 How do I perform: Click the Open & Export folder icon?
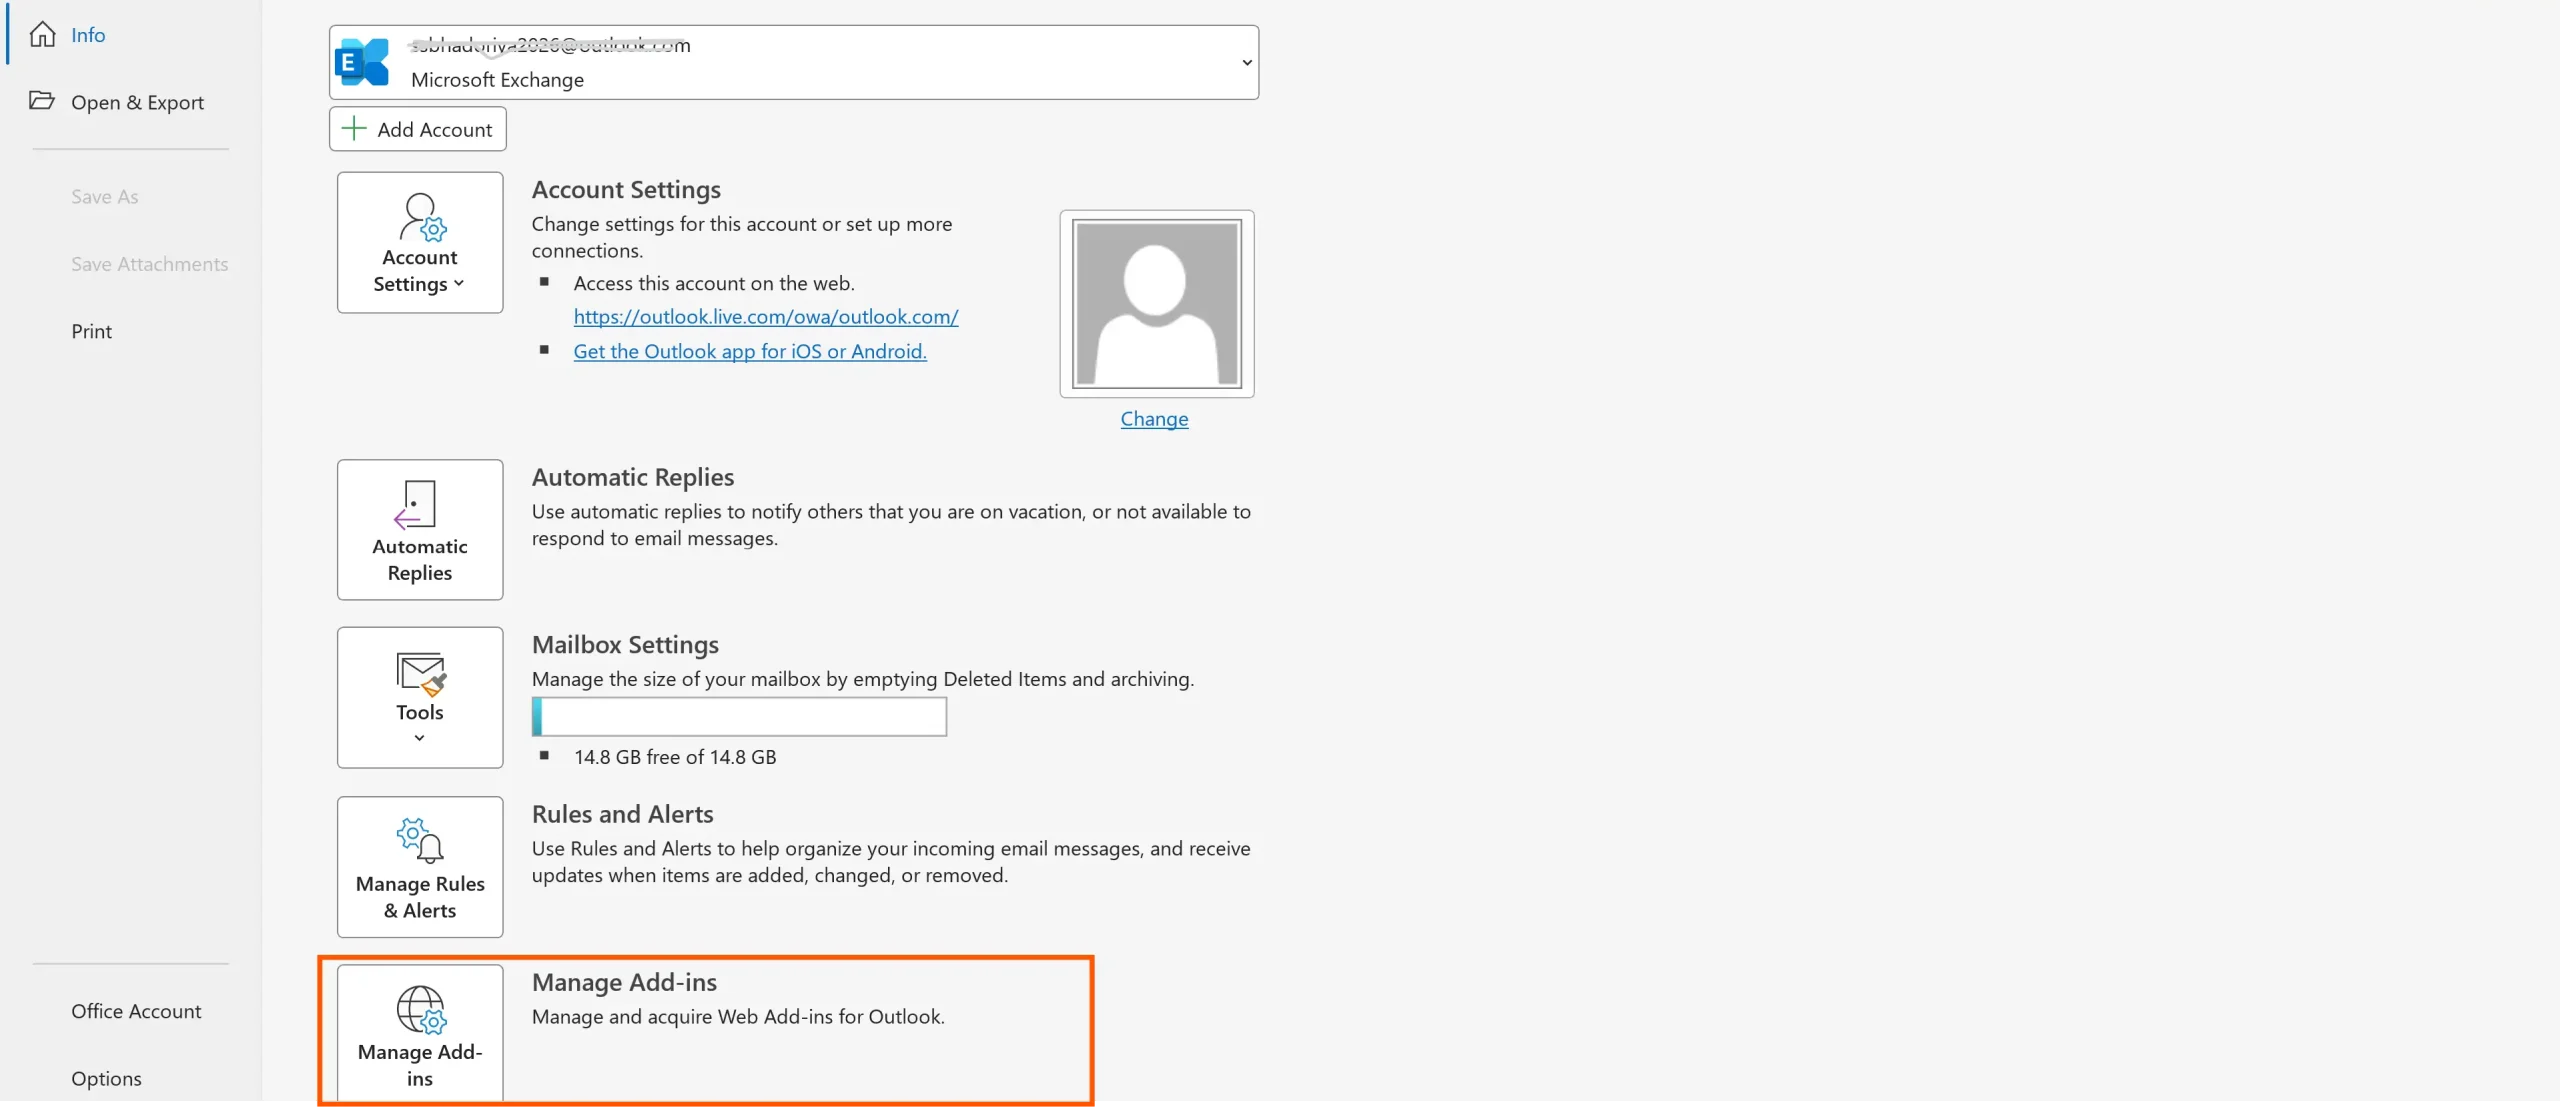(x=42, y=101)
